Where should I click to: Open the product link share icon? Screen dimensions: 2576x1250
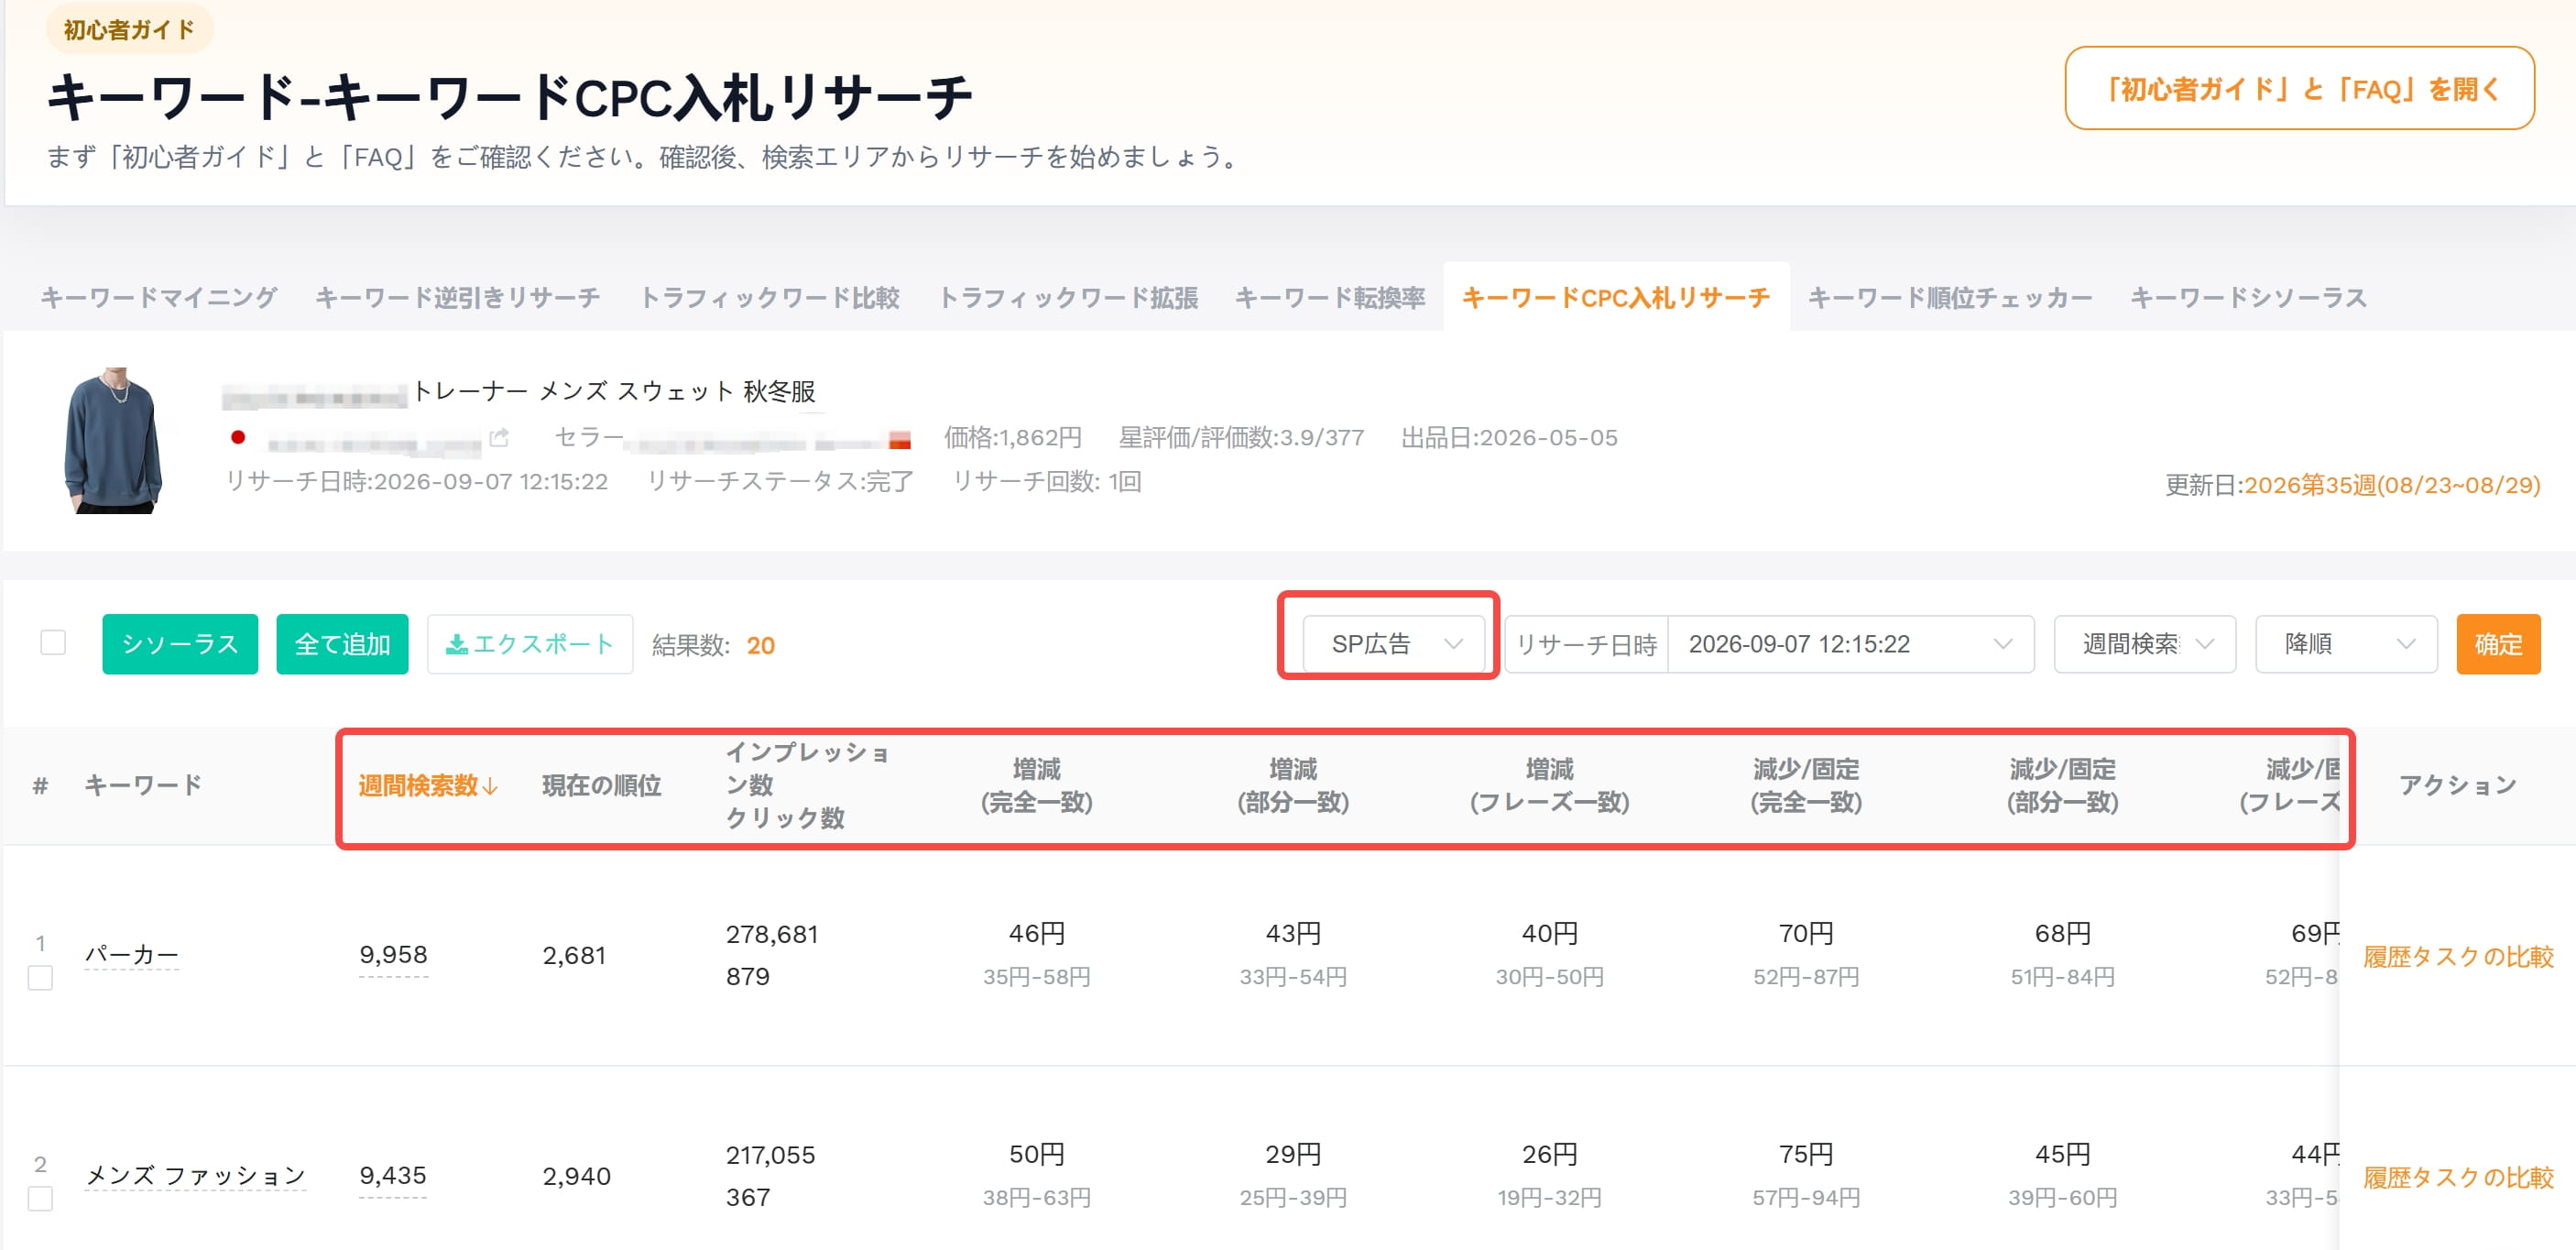coord(499,437)
